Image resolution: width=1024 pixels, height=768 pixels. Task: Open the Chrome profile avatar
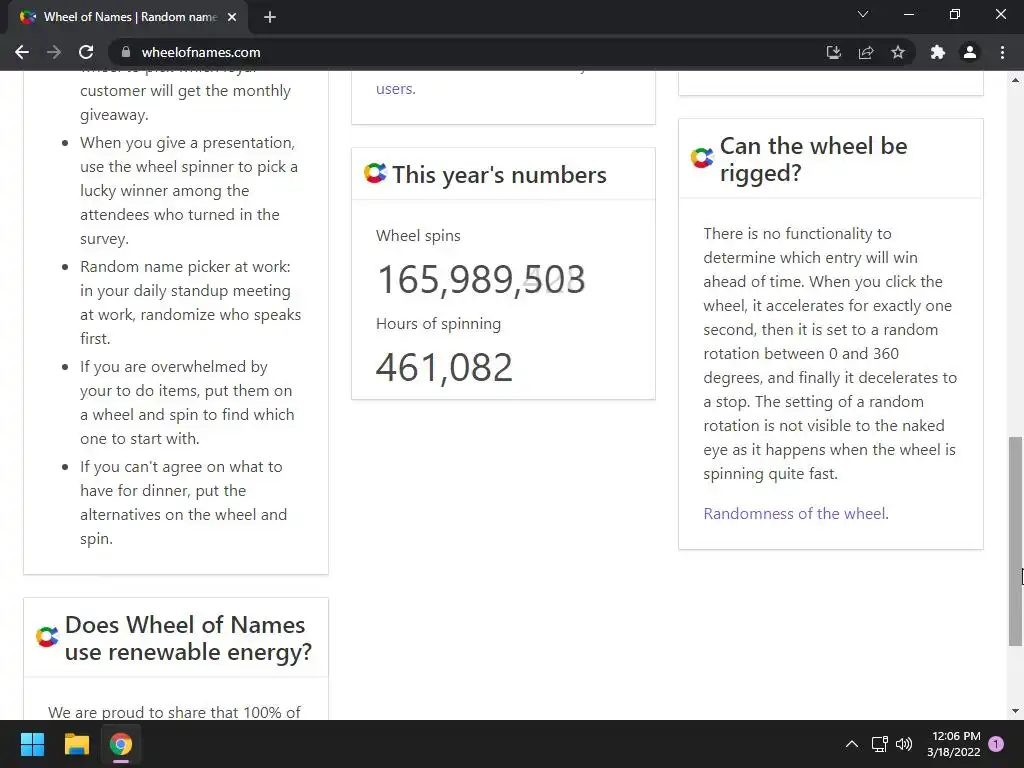(970, 52)
